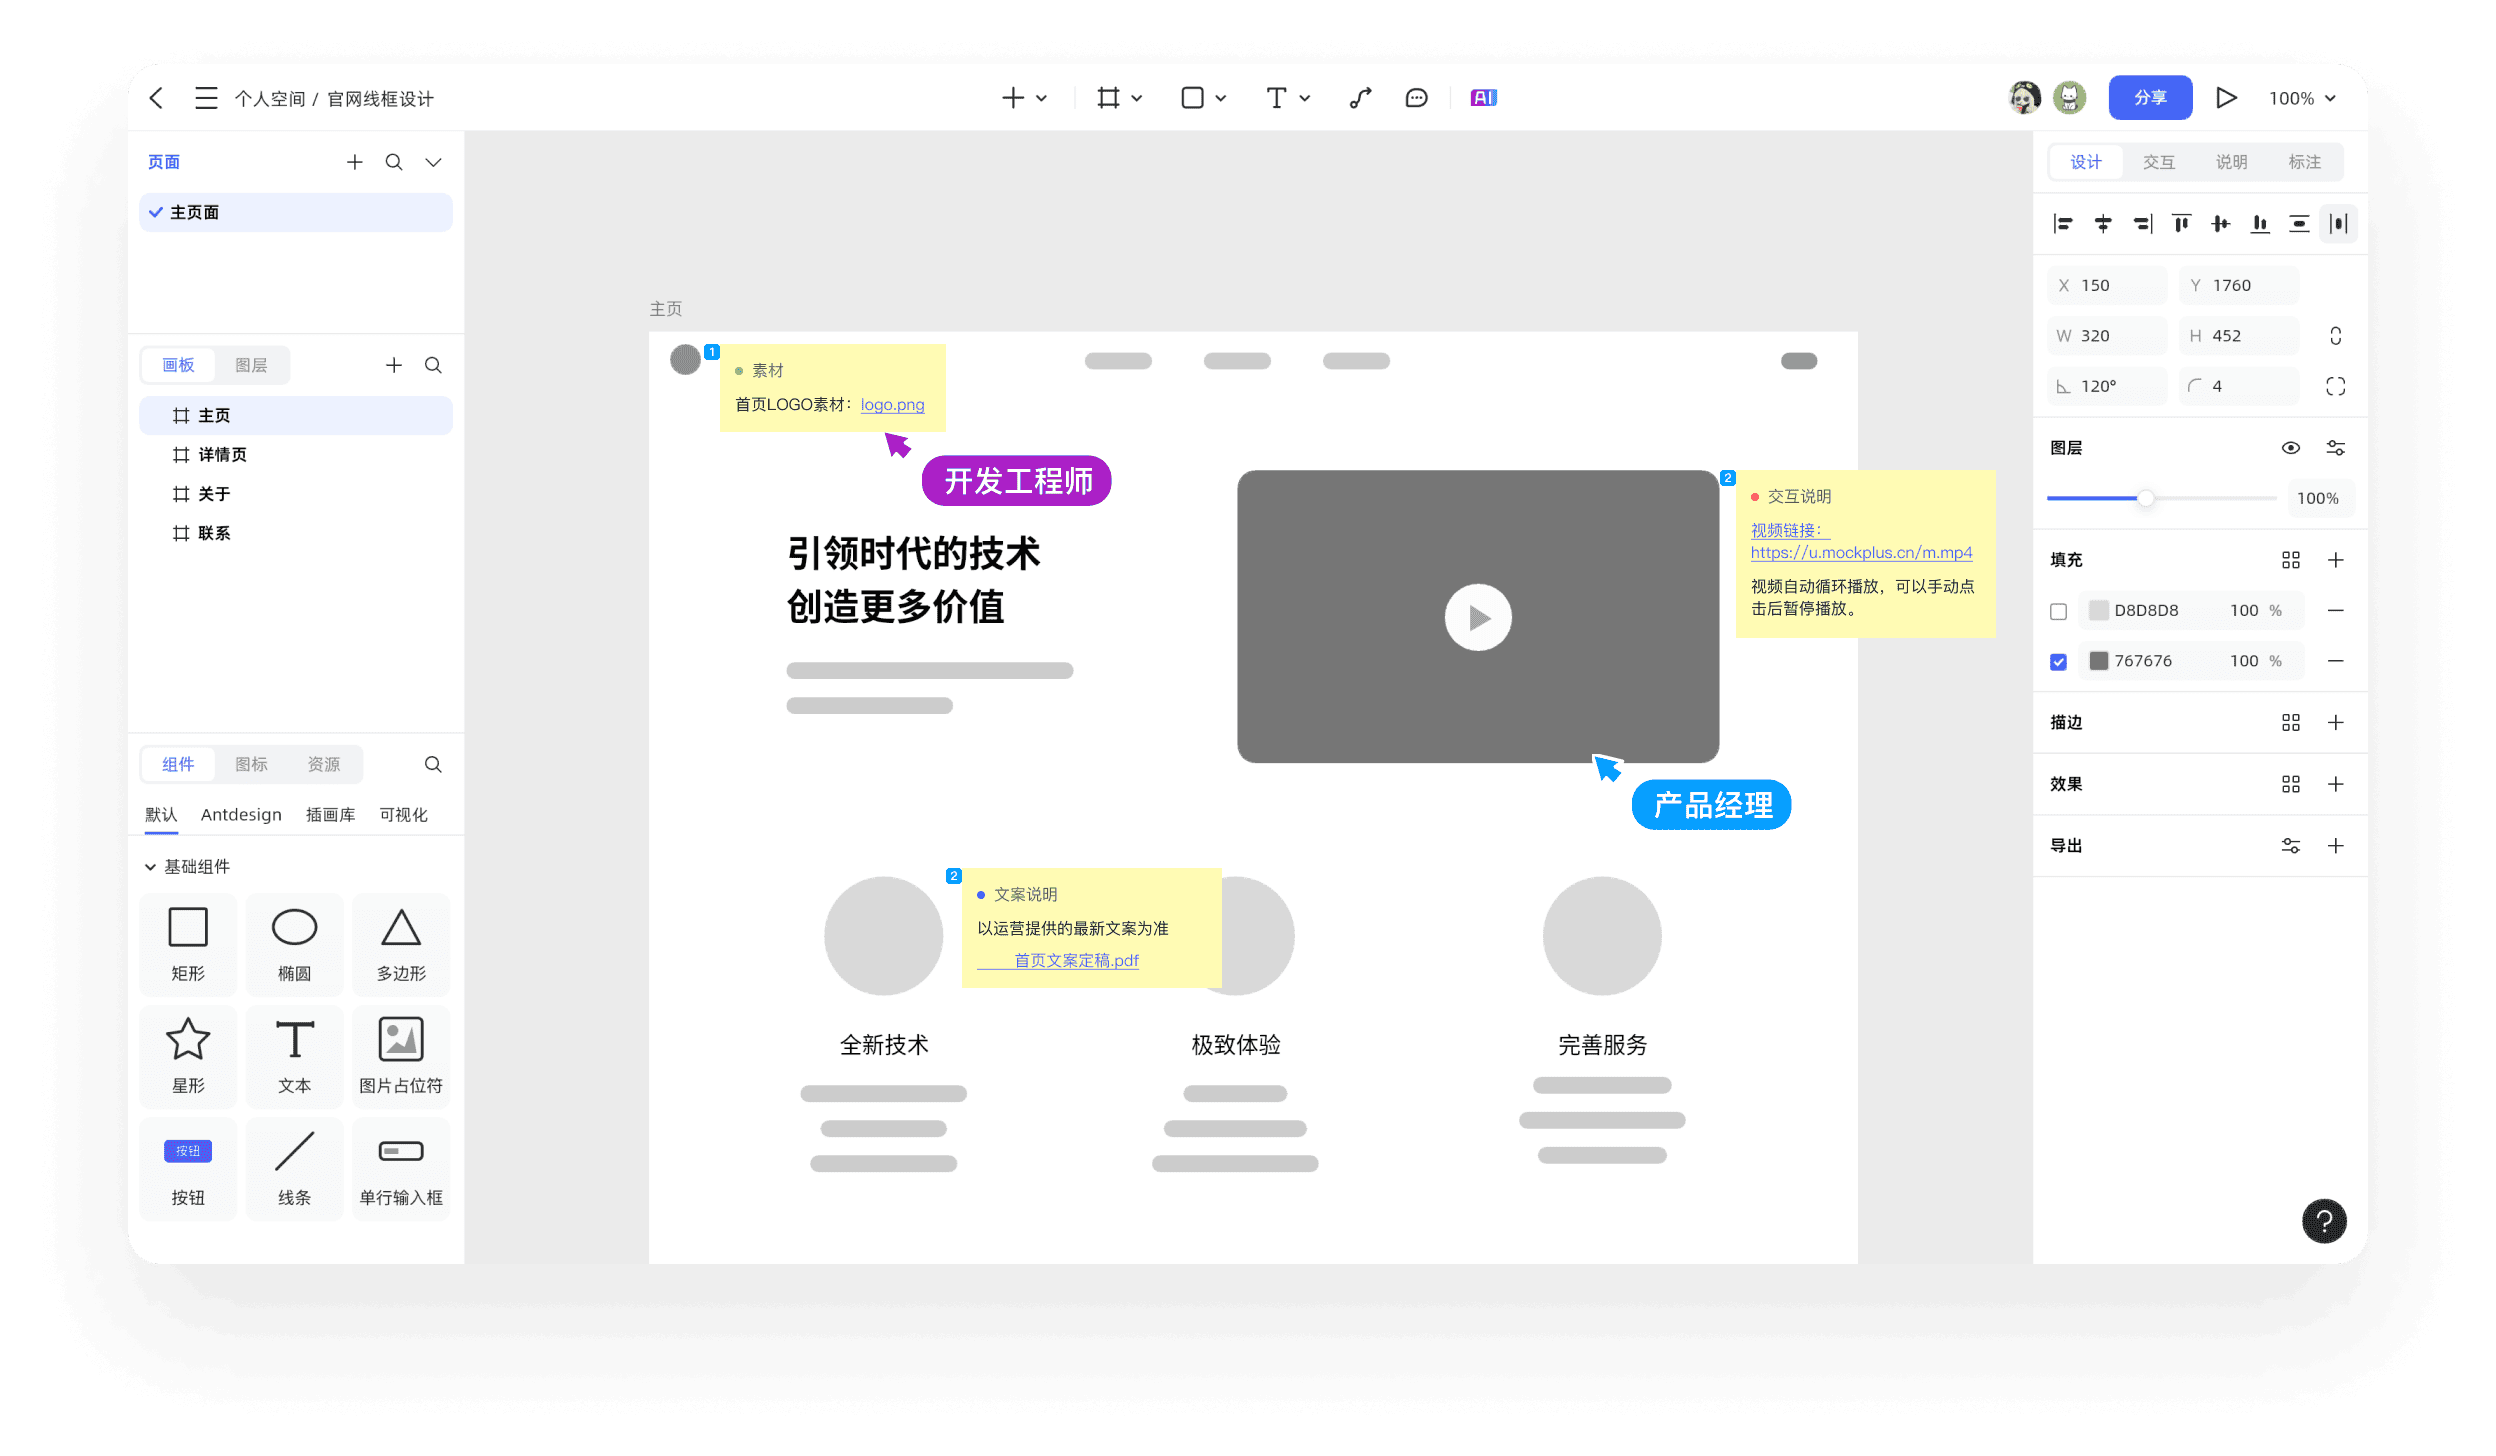The image size is (2496, 1456).
Task: Switch to the 交互 tab
Action: tap(2158, 162)
